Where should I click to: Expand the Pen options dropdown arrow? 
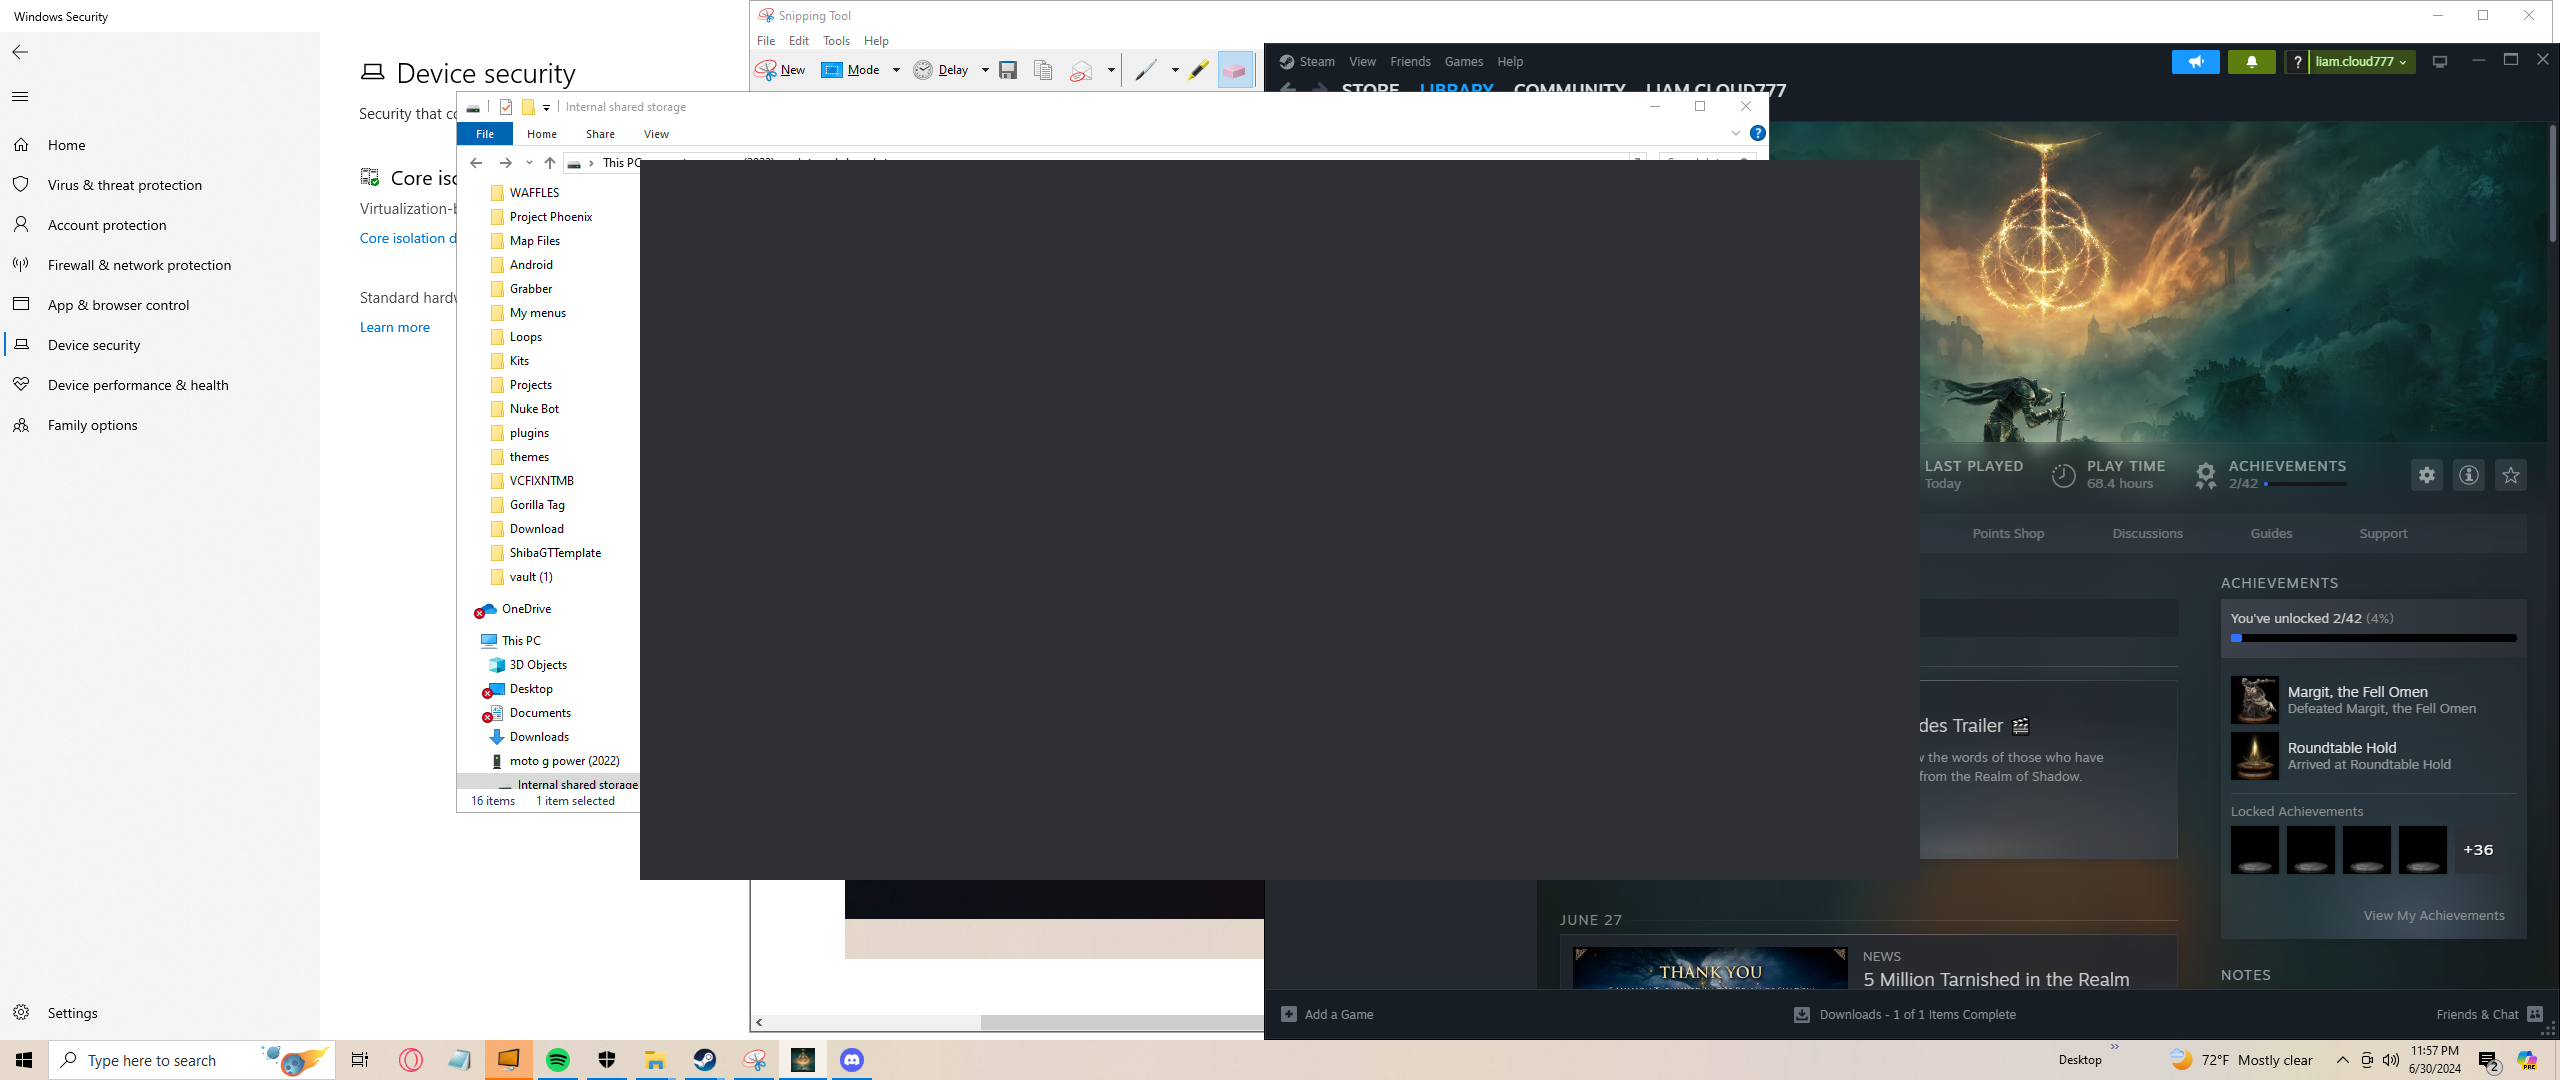coord(1175,70)
